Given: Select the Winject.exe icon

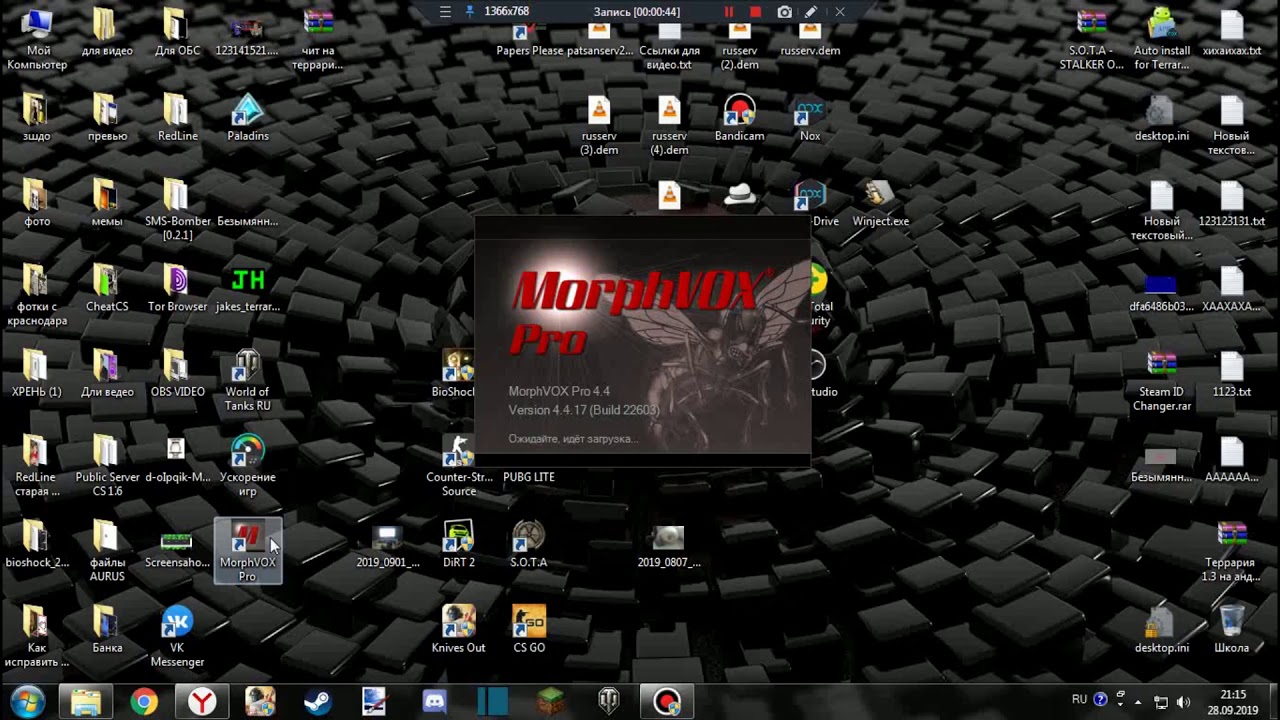Looking at the screenshot, I should [x=880, y=204].
